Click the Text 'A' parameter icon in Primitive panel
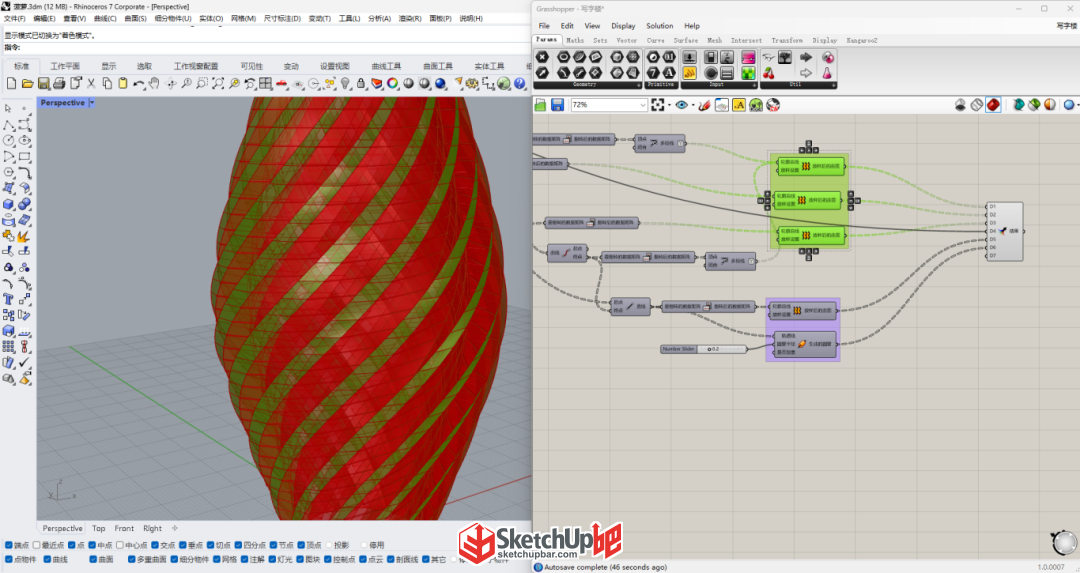 669,73
